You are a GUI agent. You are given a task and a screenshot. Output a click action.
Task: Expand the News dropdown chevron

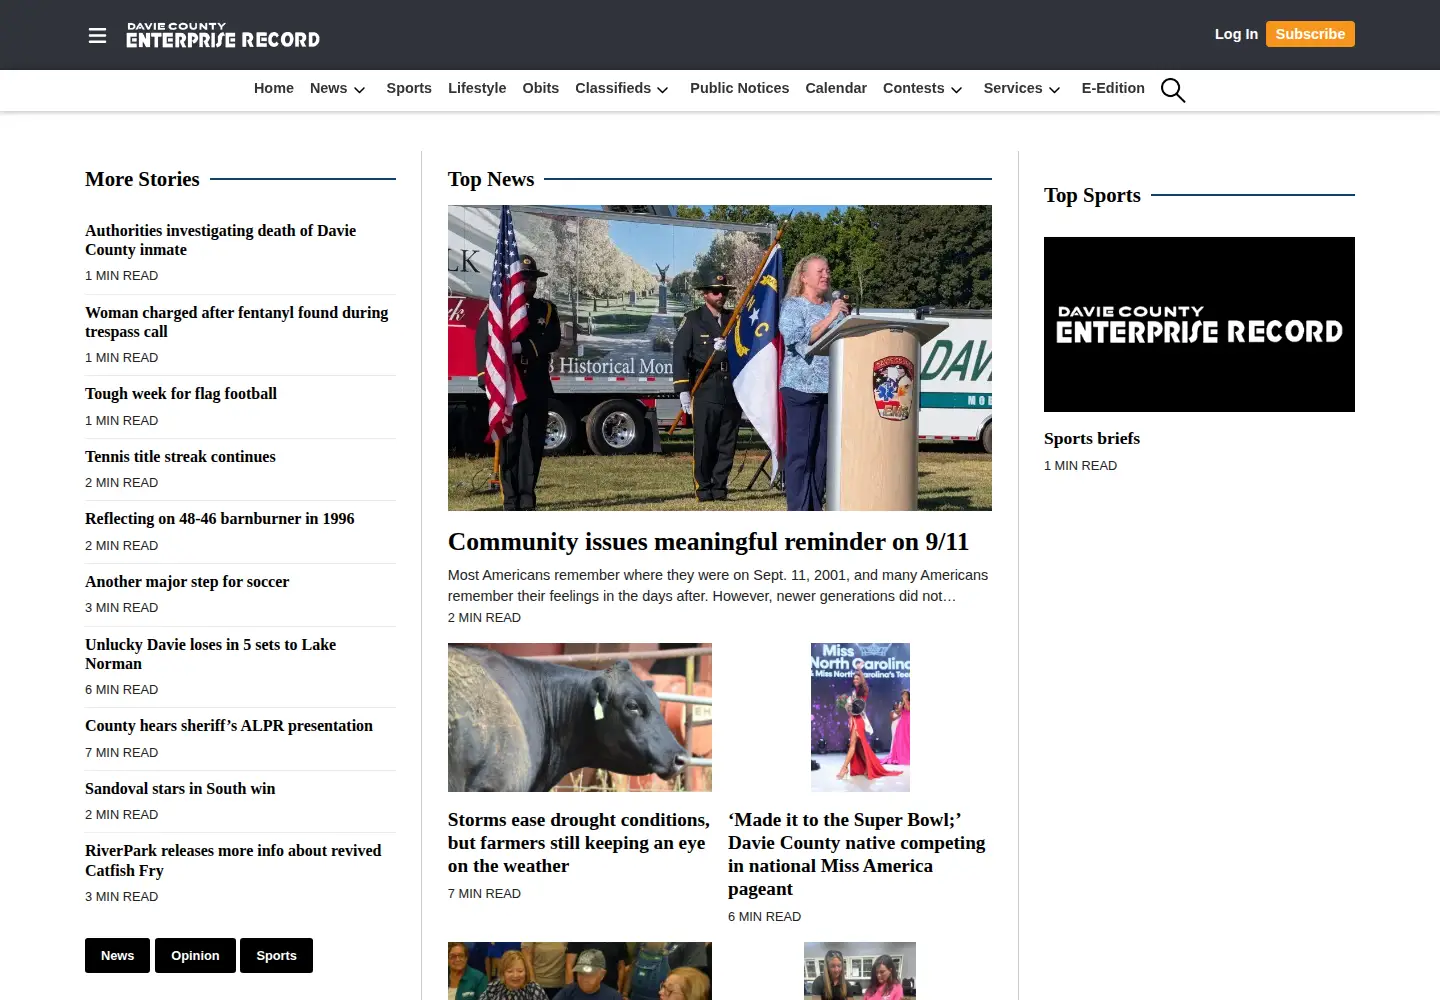coord(359,90)
